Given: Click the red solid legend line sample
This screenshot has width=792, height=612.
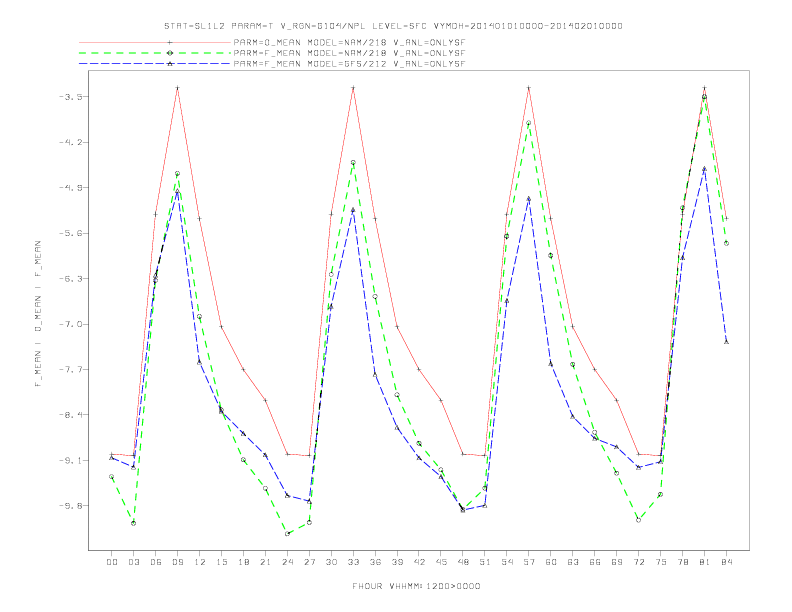Looking at the screenshot, I should [155, 42].
